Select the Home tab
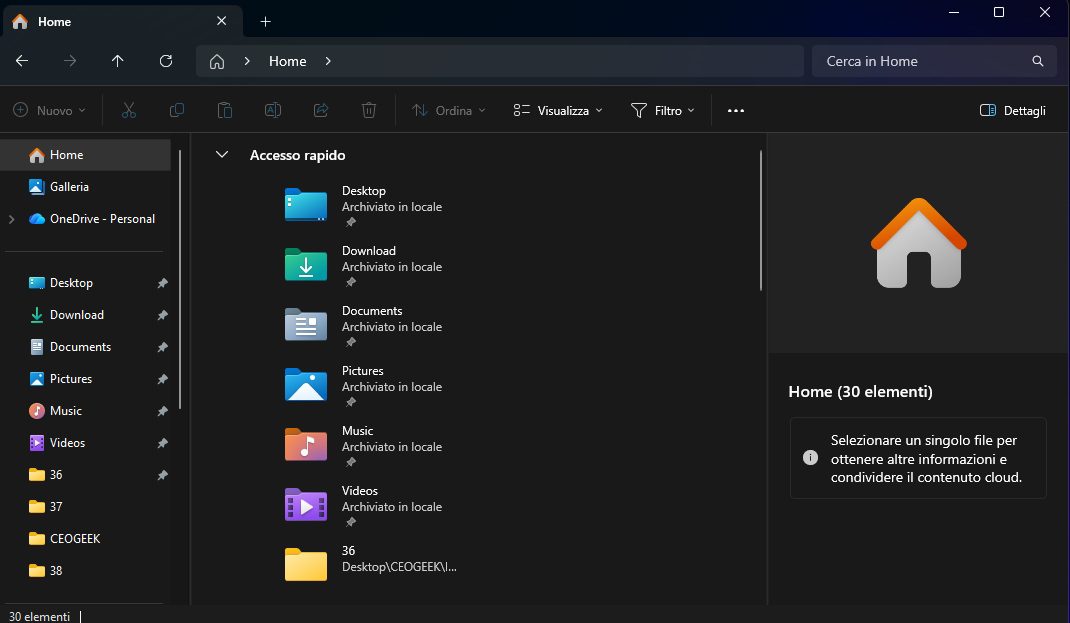Screen dimensions: 1070x623 (x=123, y=22)
